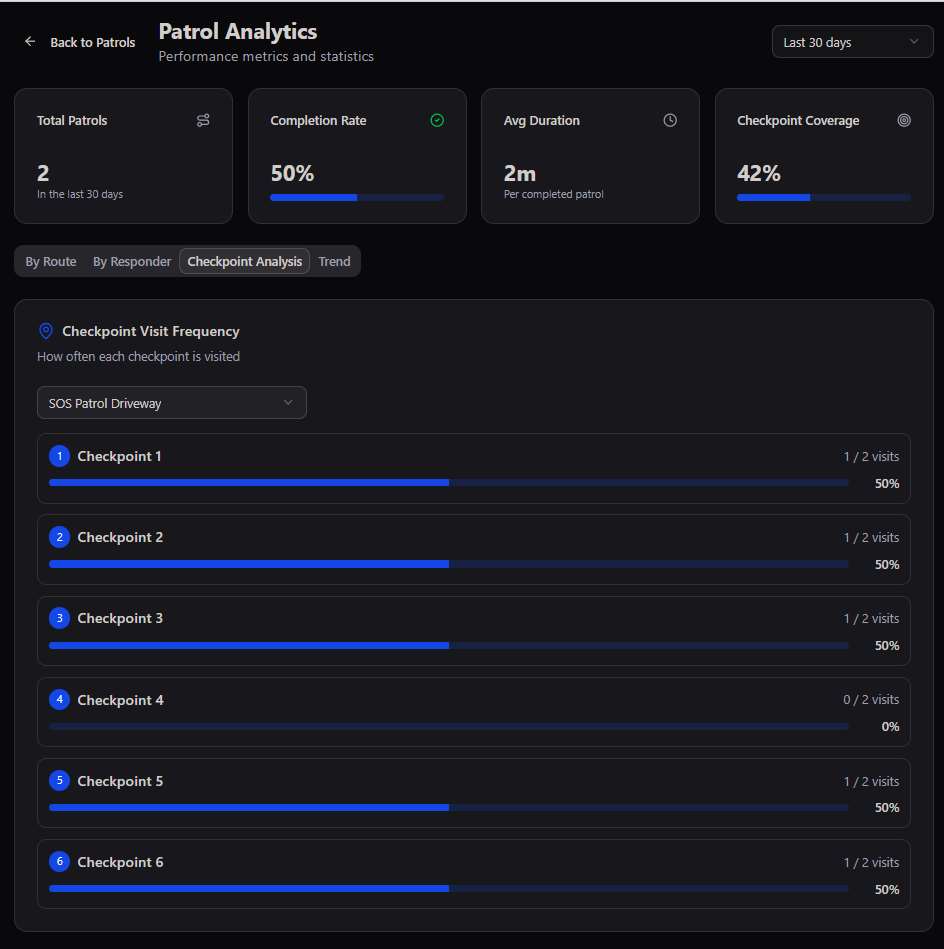Click the Checkpoint Visit Frequency title
Viewport: 944px width, 949px height.
click(x=151, y=331)
